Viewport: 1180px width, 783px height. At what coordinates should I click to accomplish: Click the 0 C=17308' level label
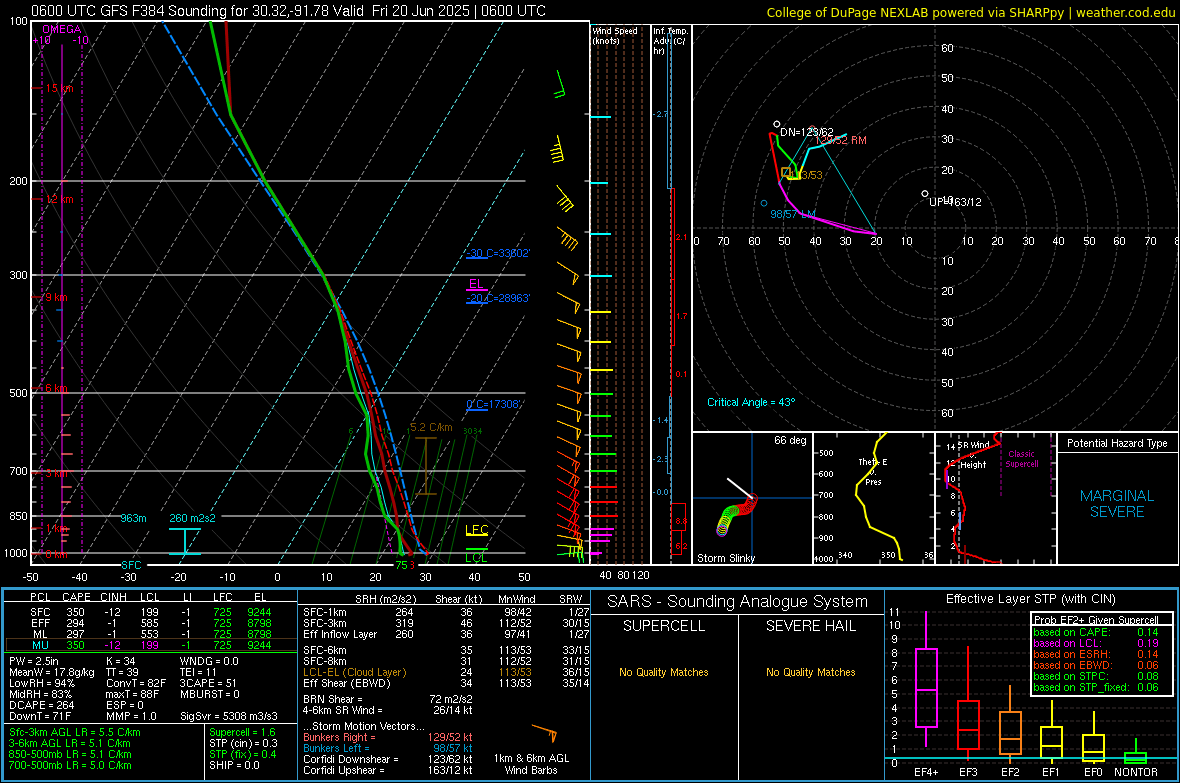click(x=493, y=404)
